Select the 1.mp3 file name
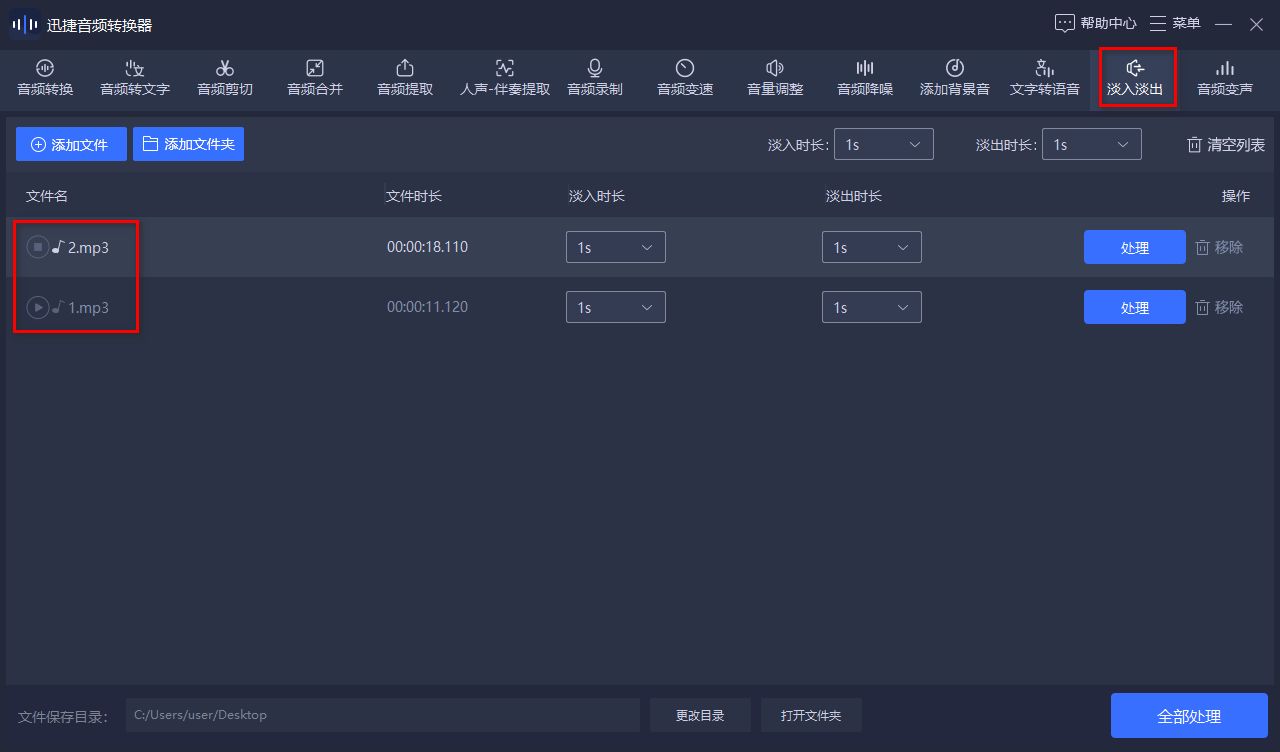The height and width of the screenshot is (752, 1280). click(x=88, y=307)
